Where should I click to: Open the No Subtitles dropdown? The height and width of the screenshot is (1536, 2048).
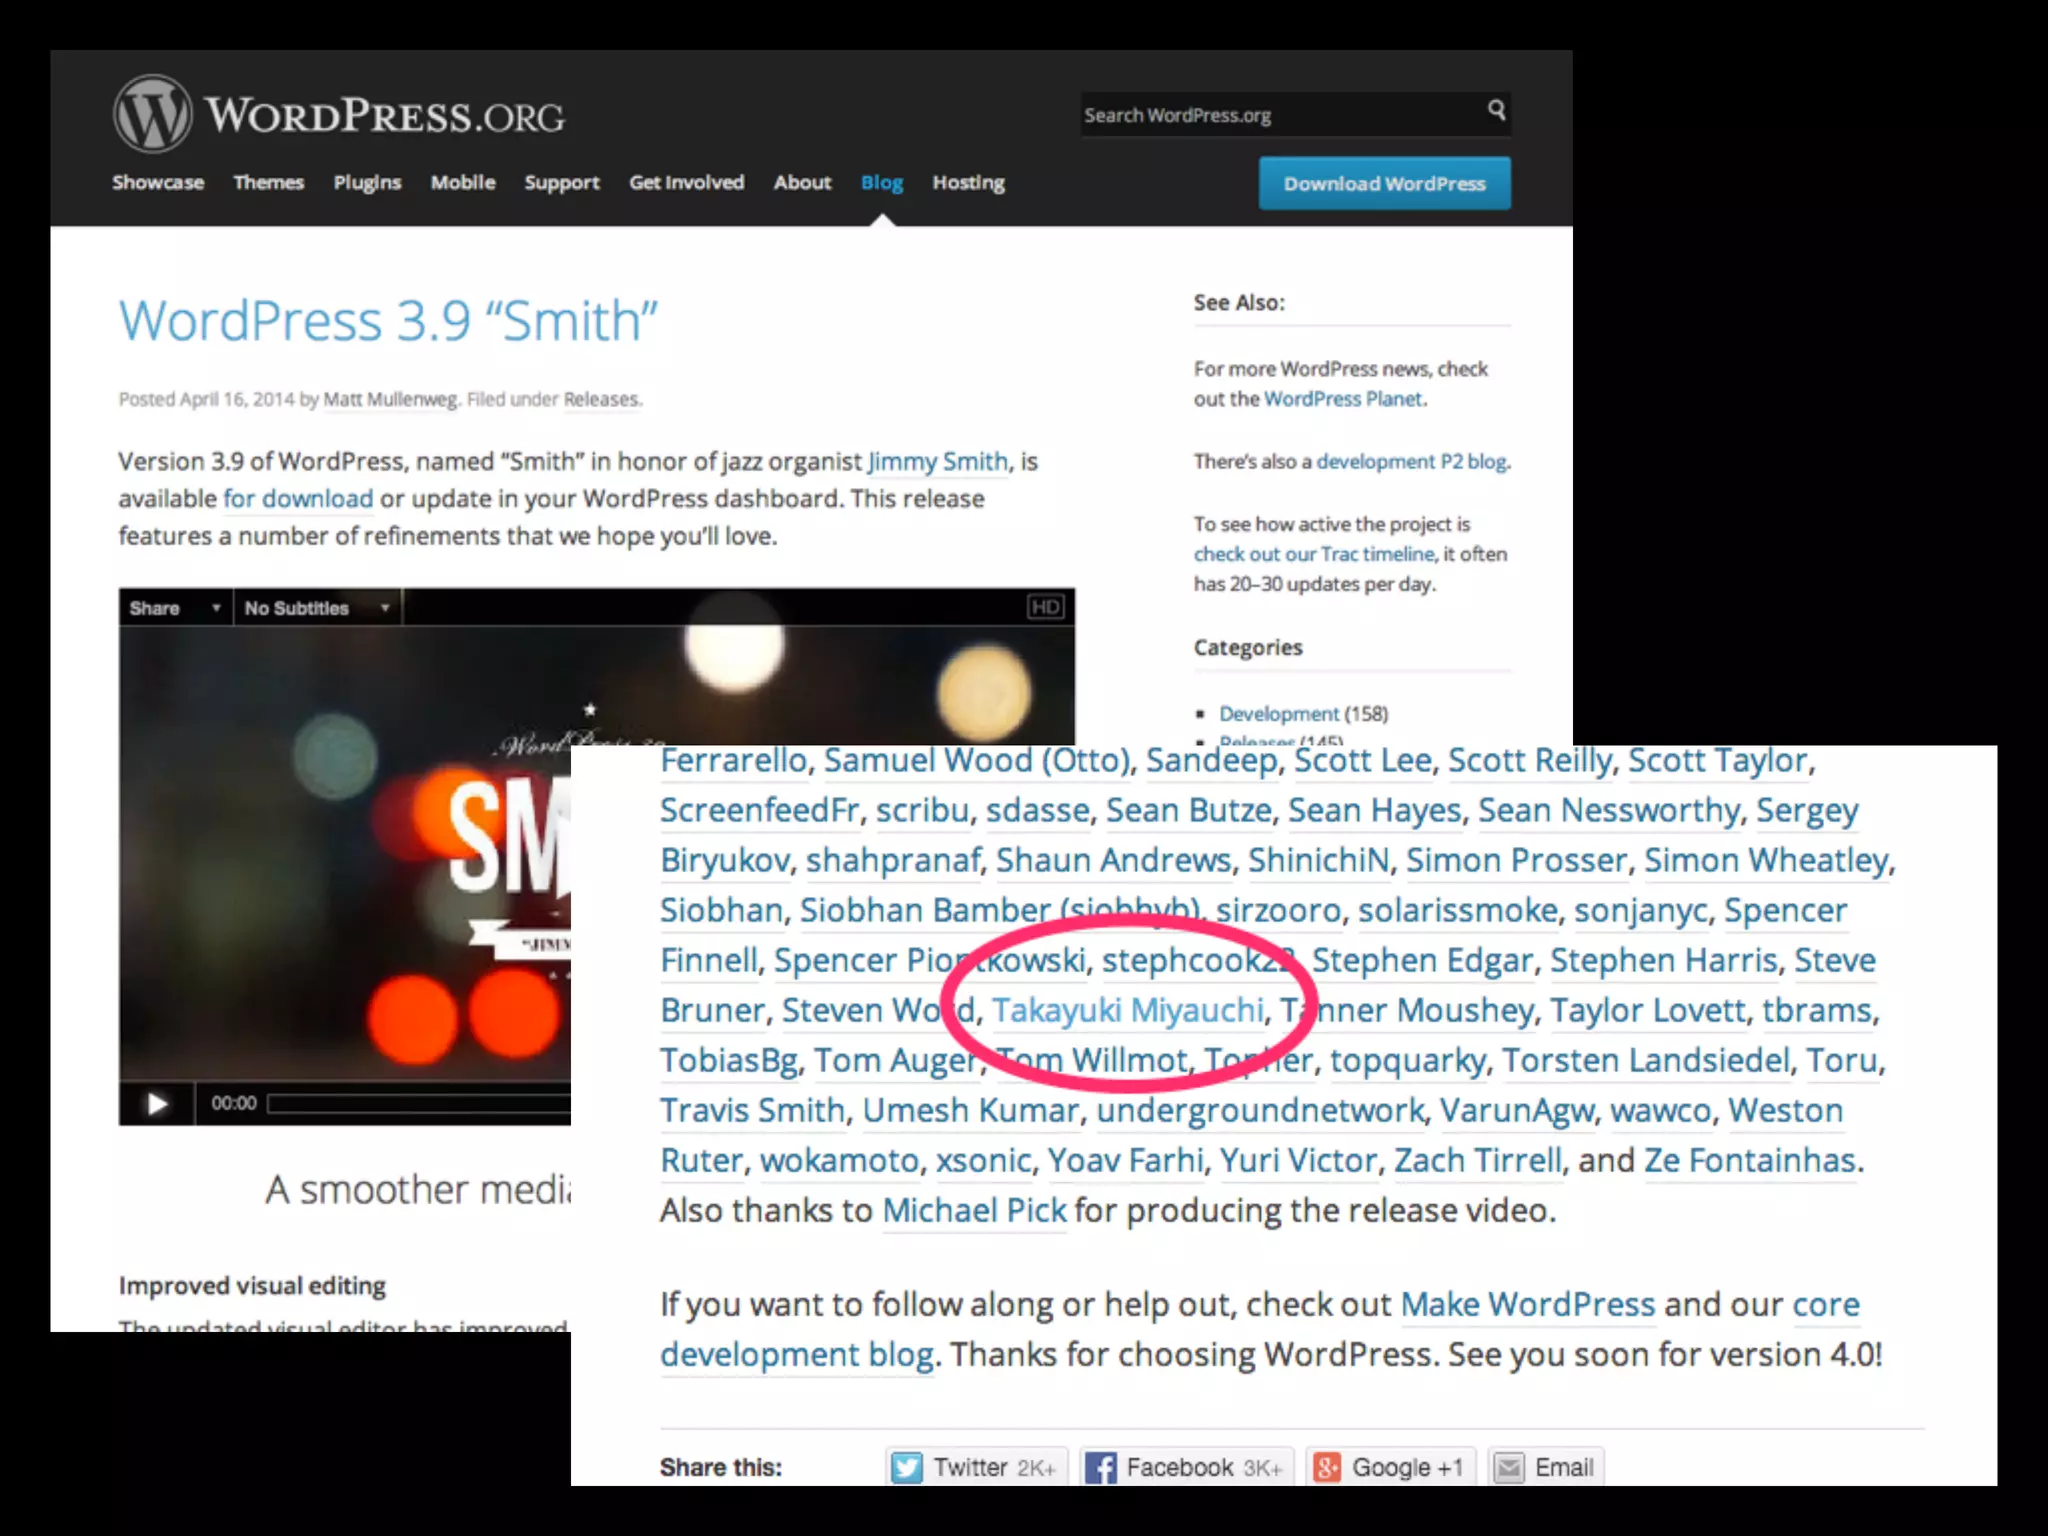coord(317,608)
